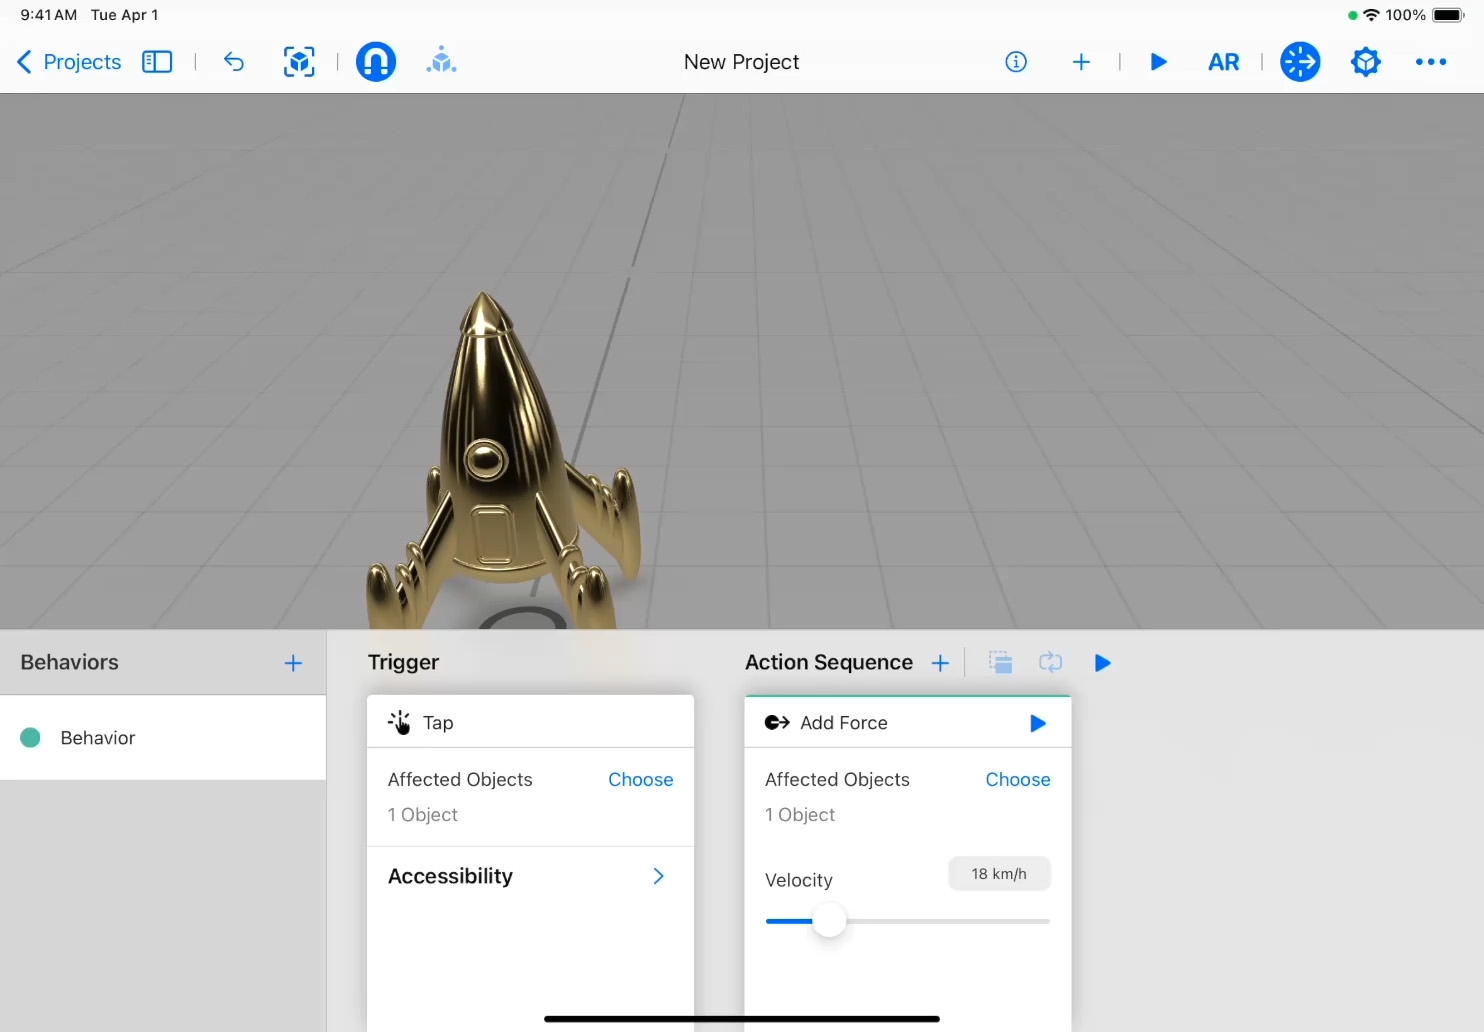Choose affected objects for Tap trigger
The width and height of the screenshot is (1484, 1032).
[640, 780]
